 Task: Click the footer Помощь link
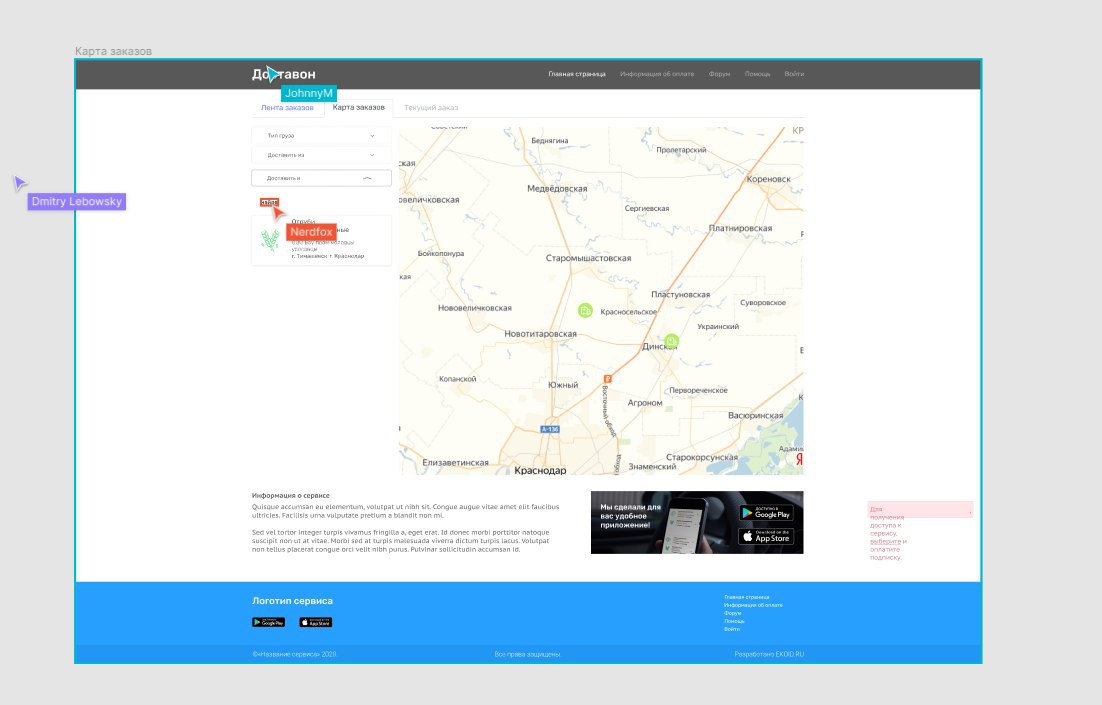tap(734, 621)
